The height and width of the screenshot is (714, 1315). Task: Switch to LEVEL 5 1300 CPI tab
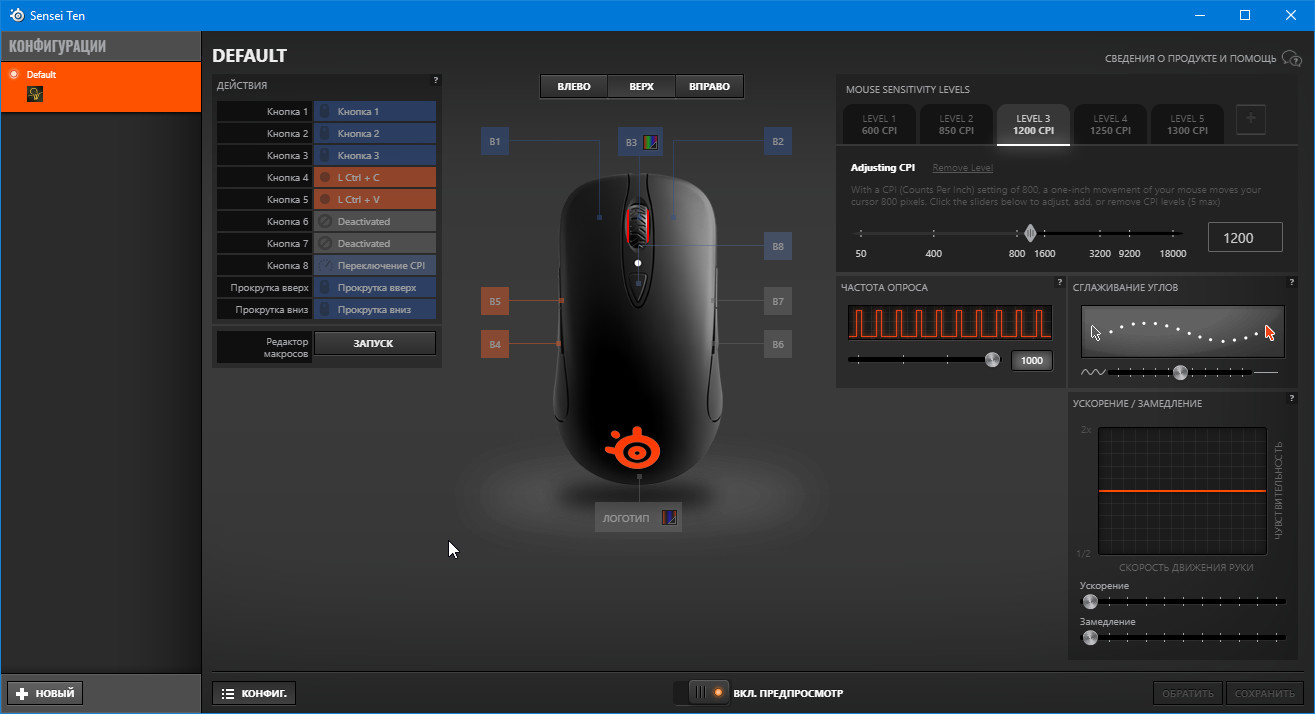point(1187,124)
